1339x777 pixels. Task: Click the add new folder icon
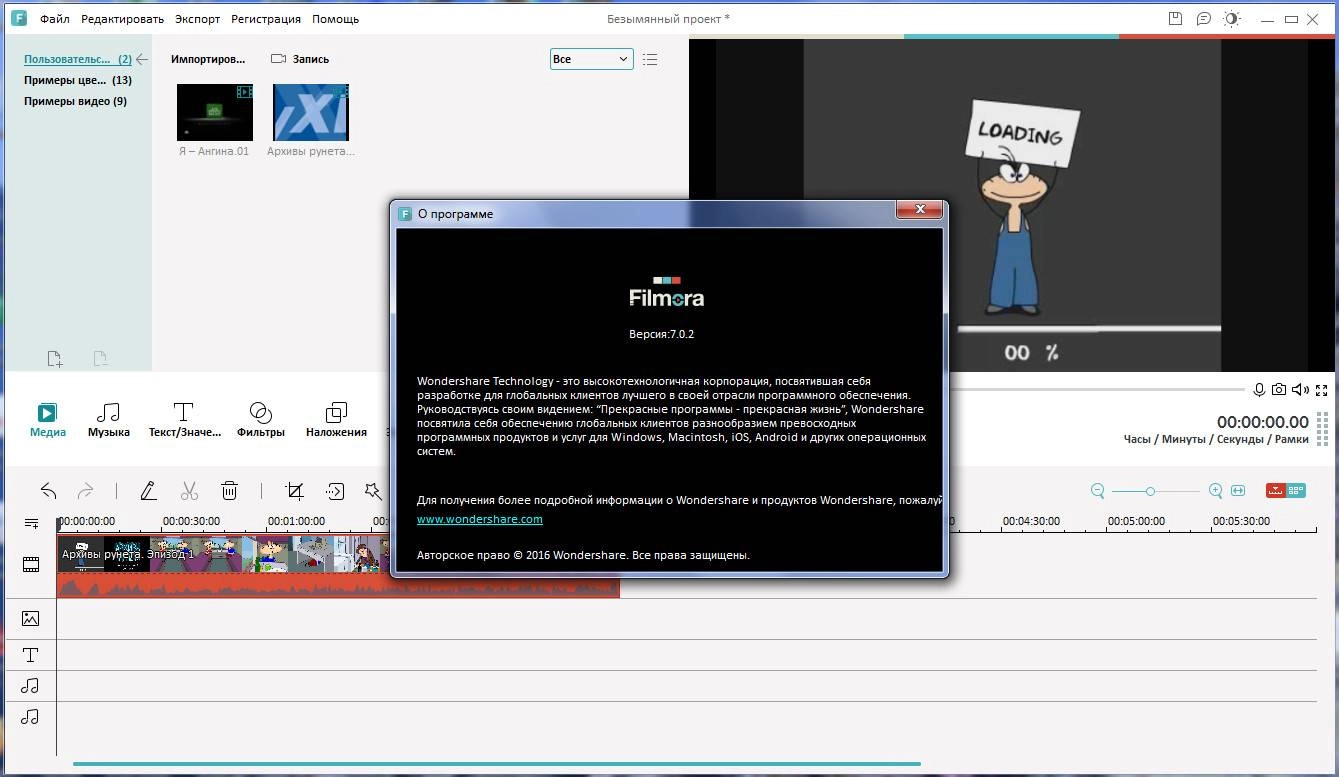pos(55,358)
